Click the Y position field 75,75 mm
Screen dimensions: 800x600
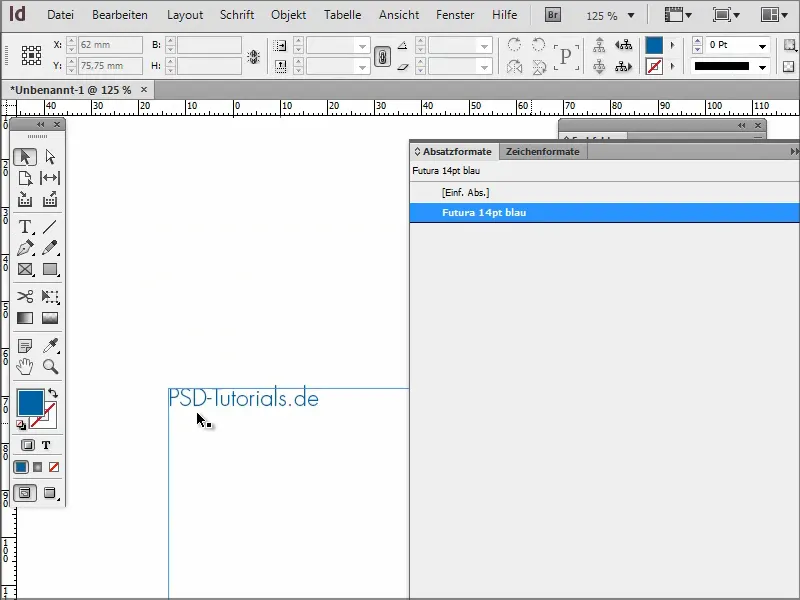(x=110, y=66)
